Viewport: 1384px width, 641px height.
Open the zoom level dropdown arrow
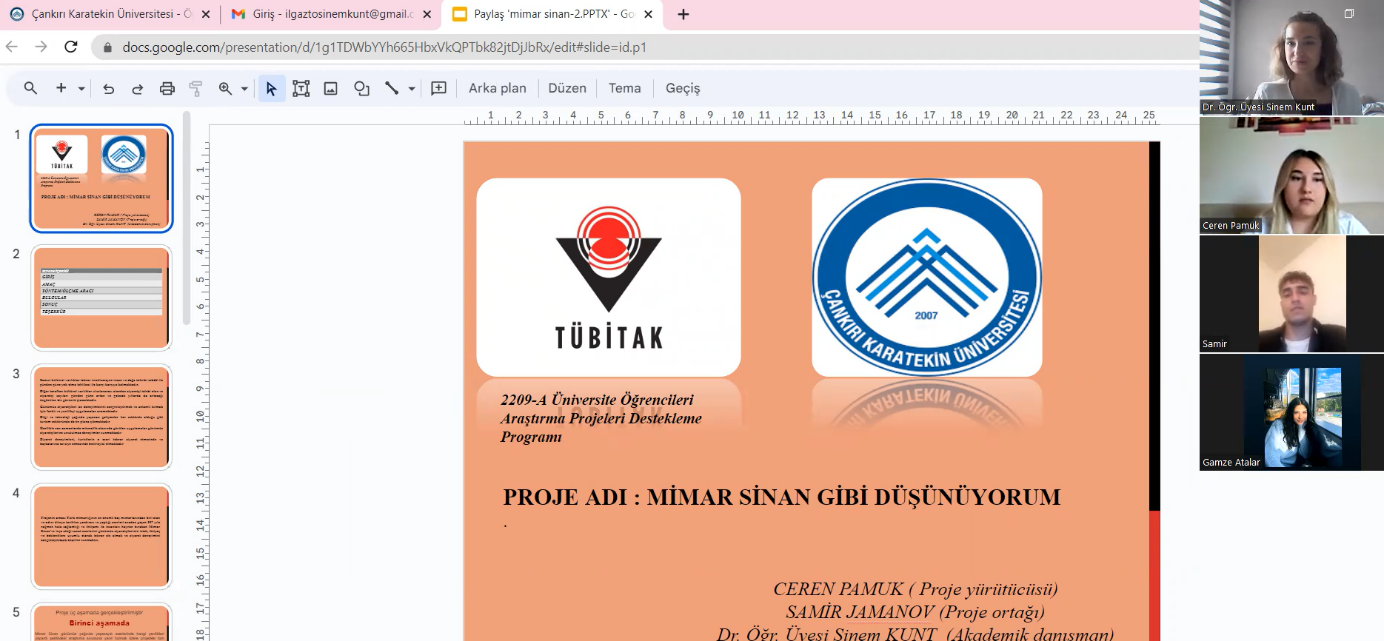pyautogui.click(x=244, y=88)
